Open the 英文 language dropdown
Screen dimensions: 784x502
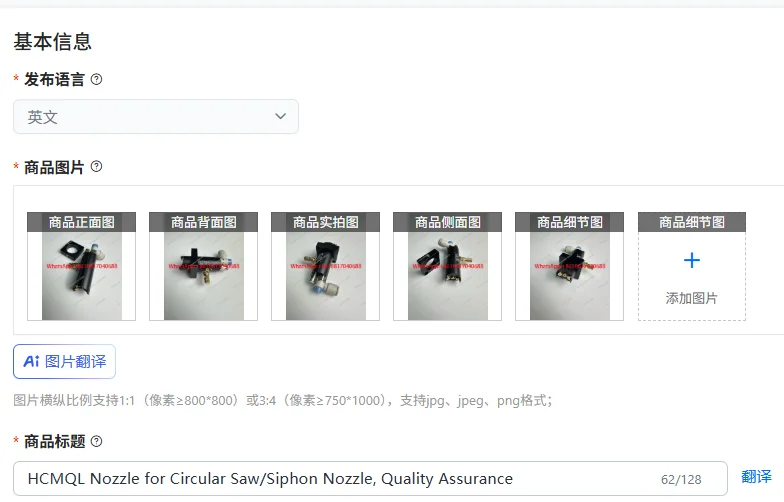pyautogui.click(x=156, y=116)
